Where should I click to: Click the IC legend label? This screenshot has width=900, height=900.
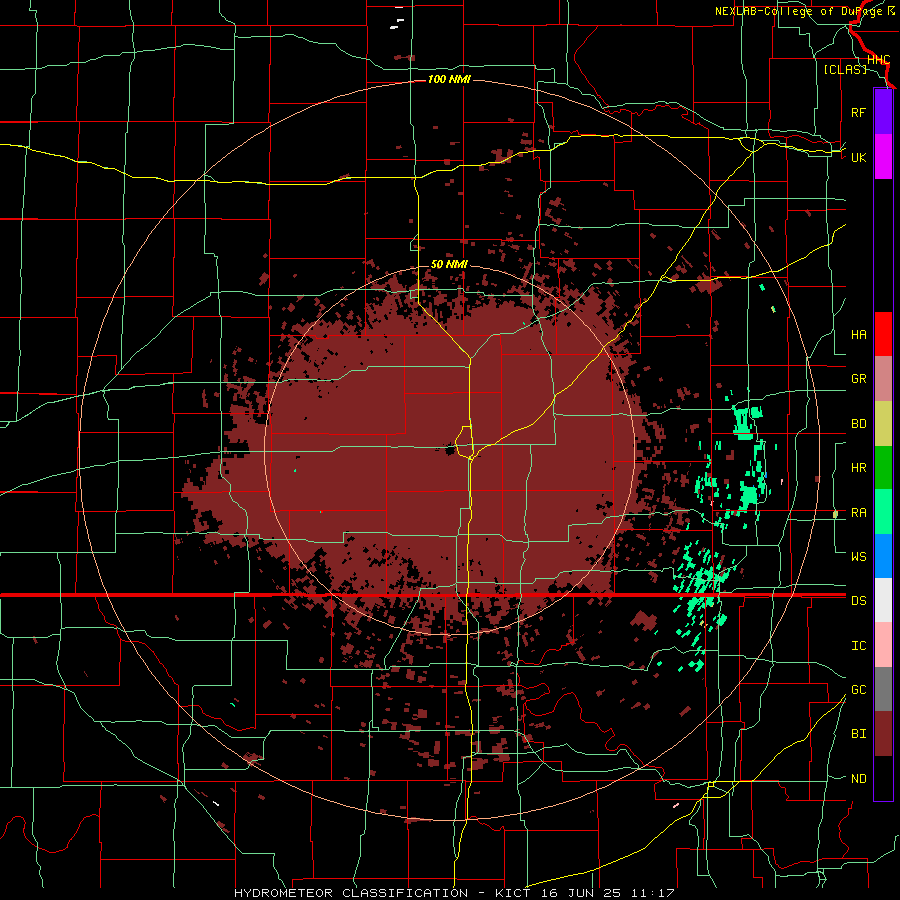click(x=858, y=646)
